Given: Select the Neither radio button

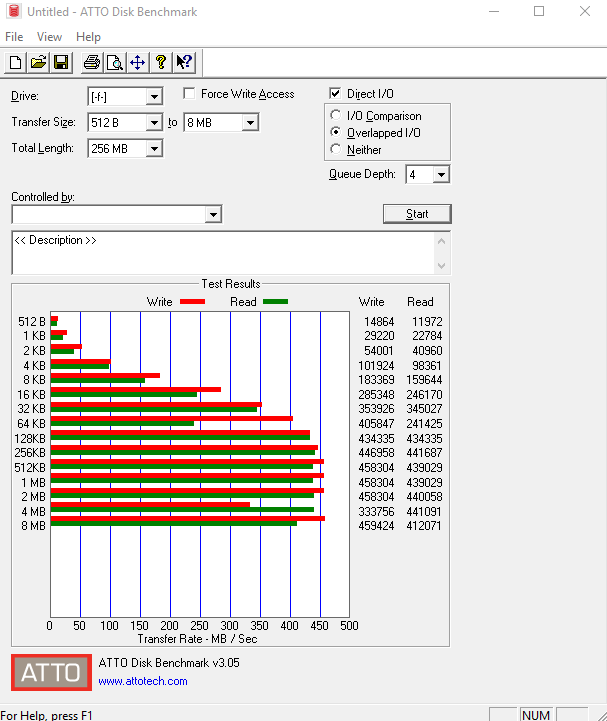Looking at the screenshot, I should click(336, 149).
